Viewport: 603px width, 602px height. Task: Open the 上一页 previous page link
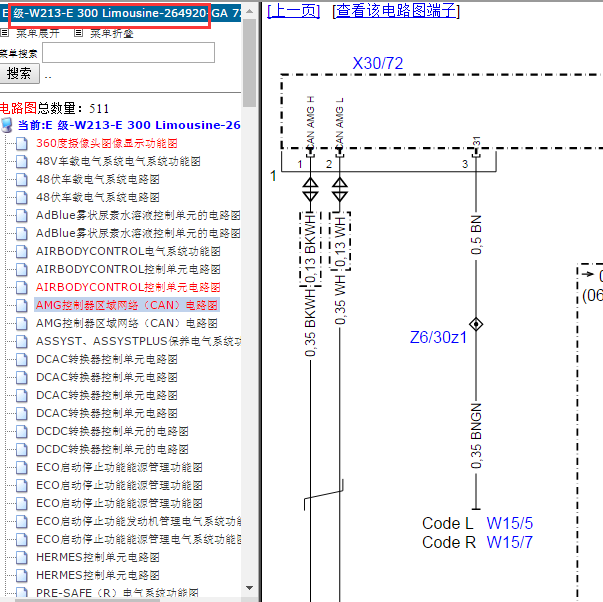pyautogui.click(x=294, y=10)
